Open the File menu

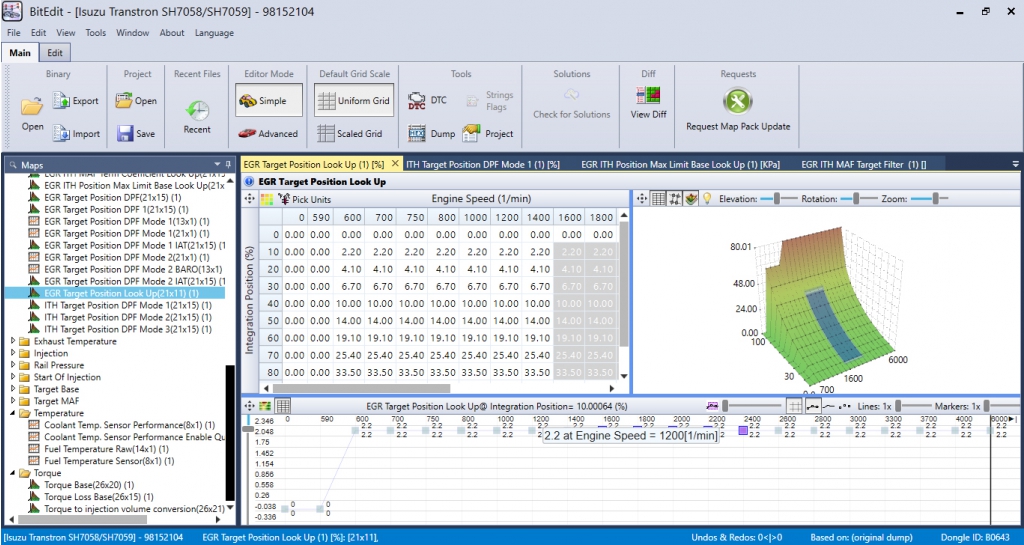tap(14, 33)
